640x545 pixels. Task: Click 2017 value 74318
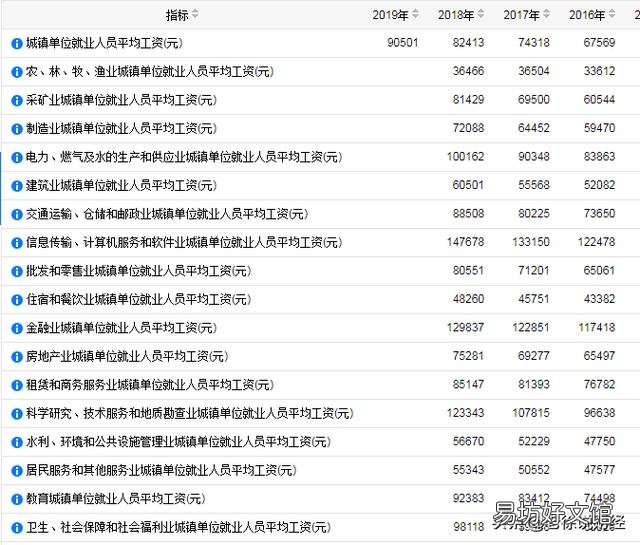(x=533, y=42)
